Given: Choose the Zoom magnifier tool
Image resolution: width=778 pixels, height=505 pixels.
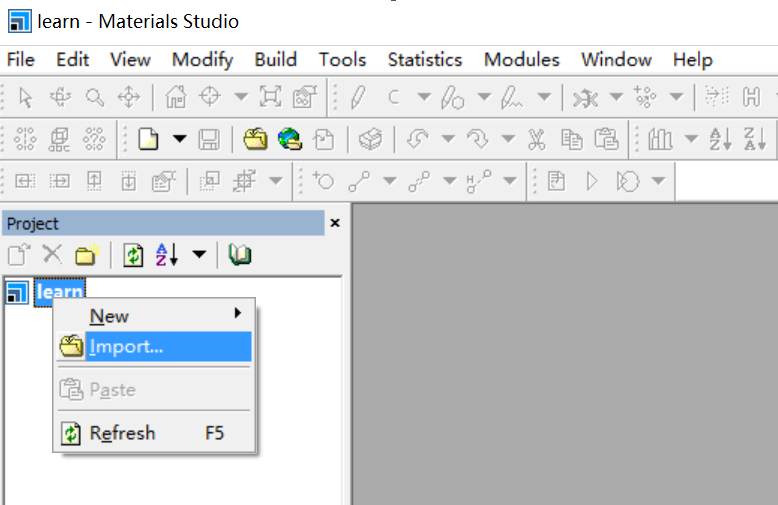Looking at the screenshot, I should tap(95, 97).
